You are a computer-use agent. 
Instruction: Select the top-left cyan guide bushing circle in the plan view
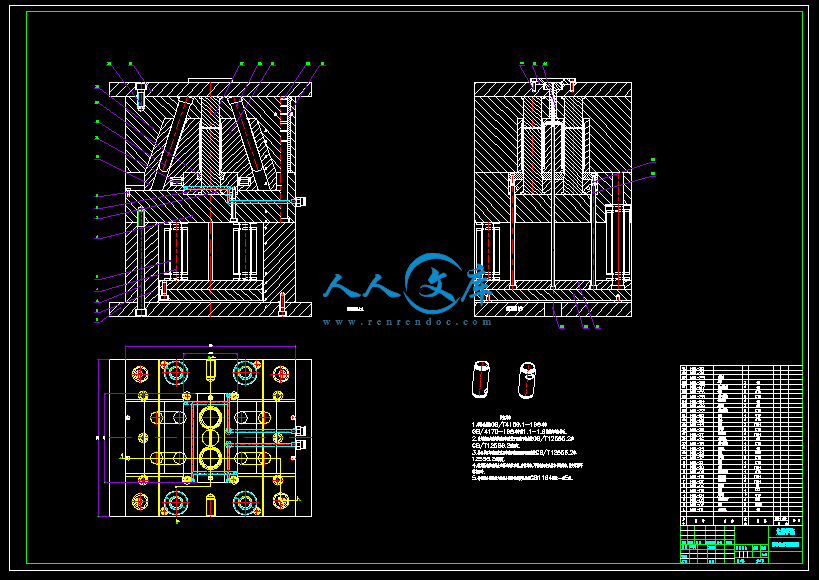coord(176,373)
